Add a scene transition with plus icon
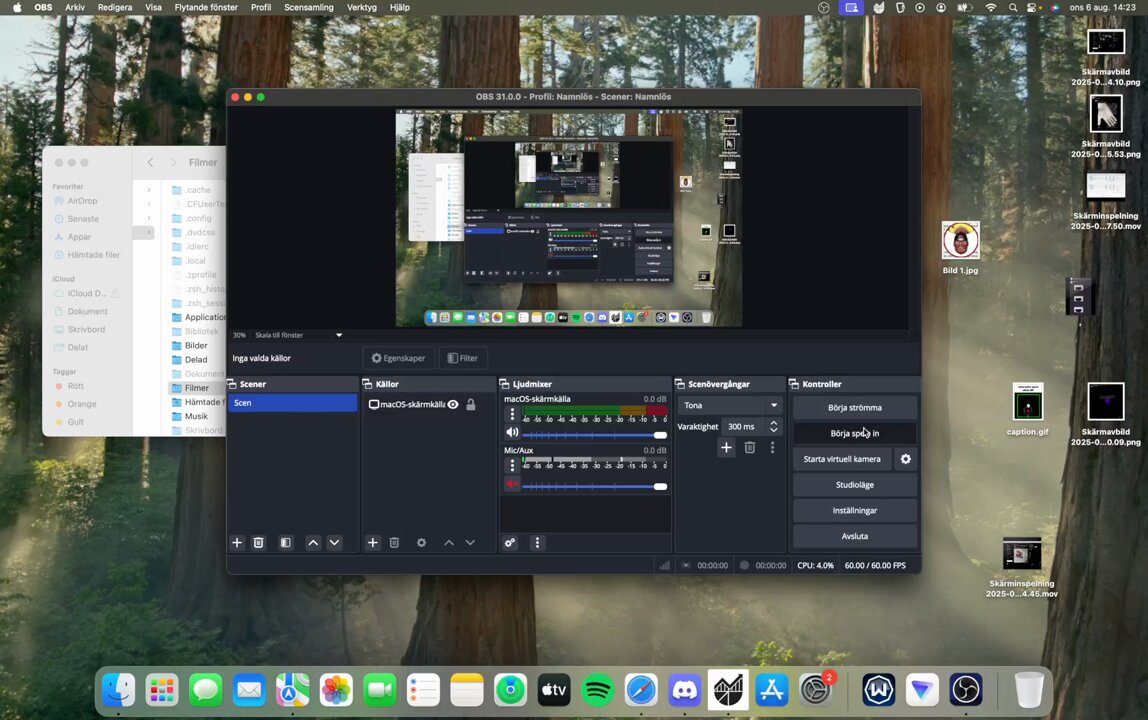 click(726, 448)
